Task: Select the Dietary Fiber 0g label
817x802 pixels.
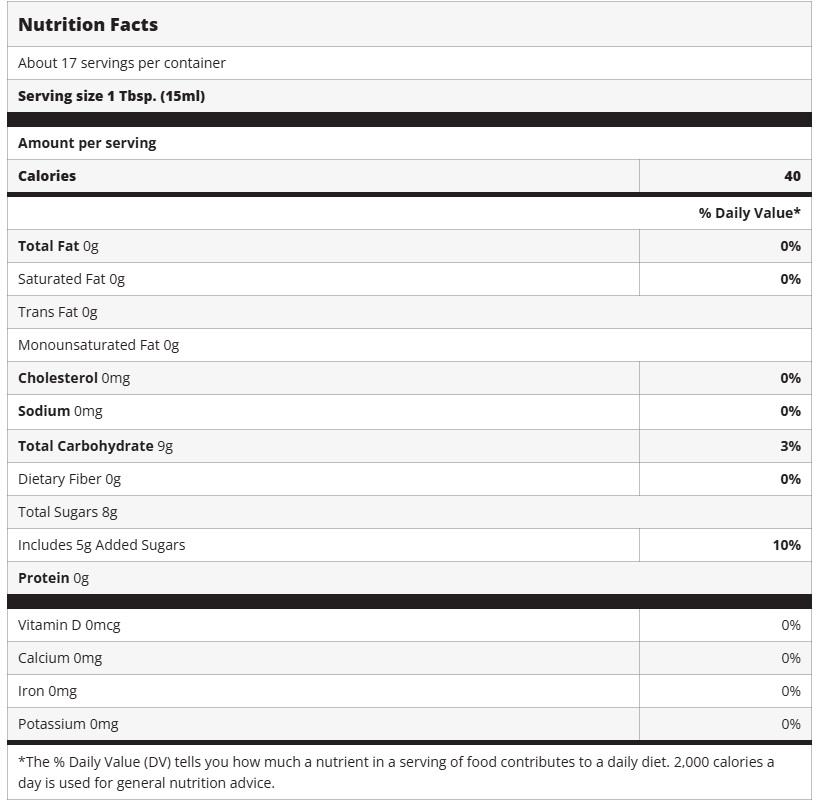Action: (x=69, y=479)
